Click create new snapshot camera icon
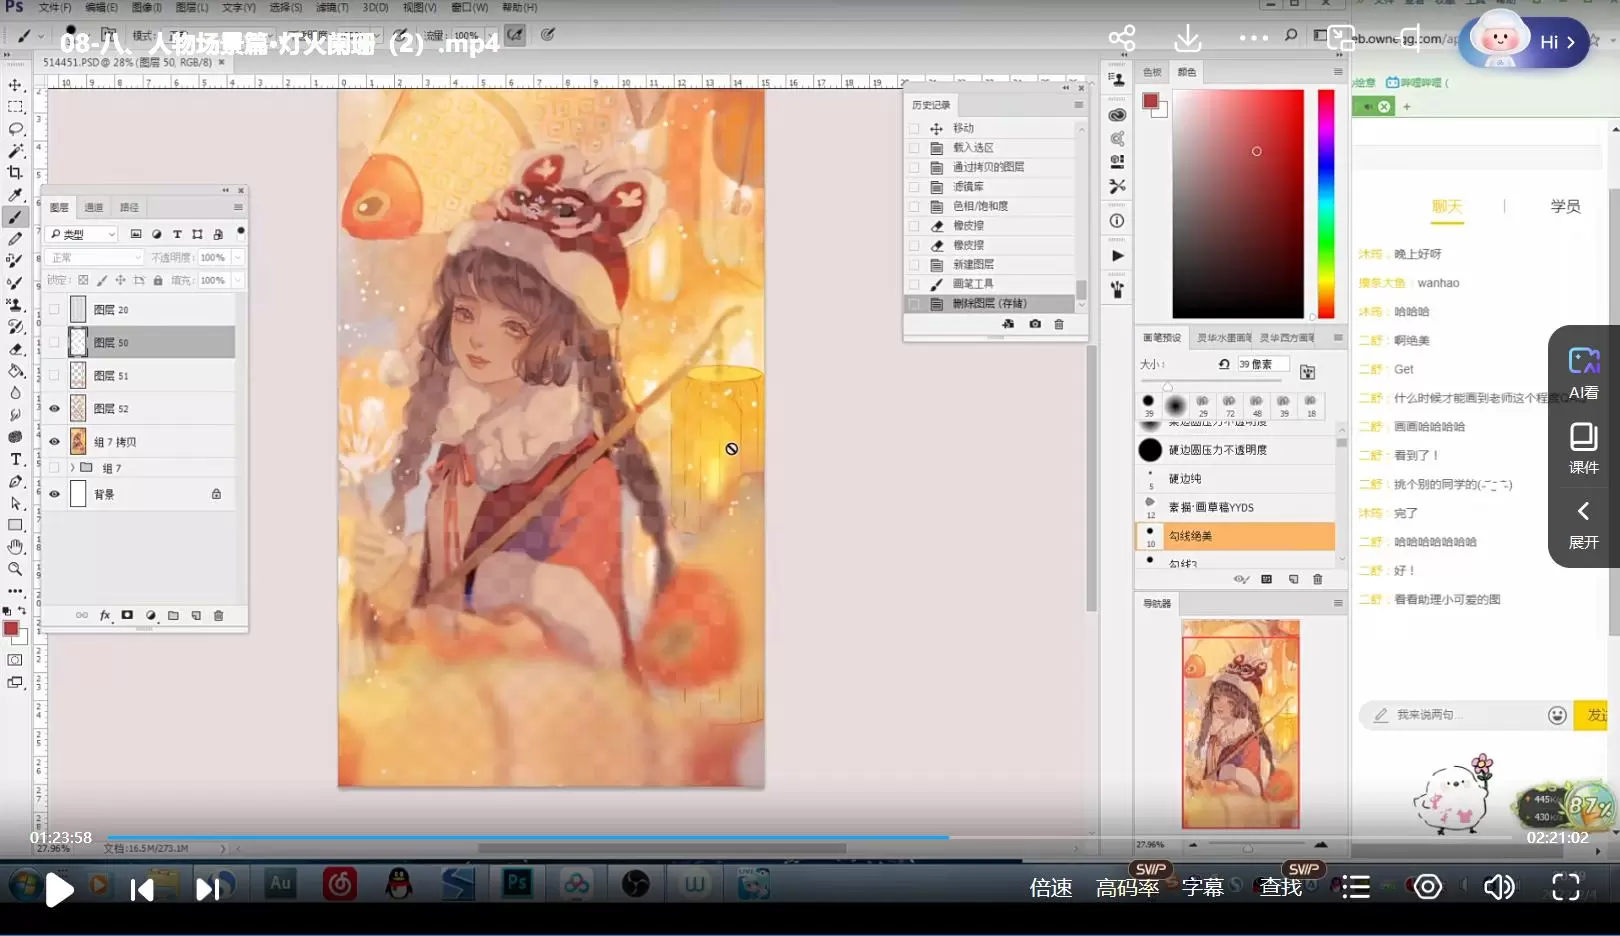The image size is (1620, 936). point(1035,324)
